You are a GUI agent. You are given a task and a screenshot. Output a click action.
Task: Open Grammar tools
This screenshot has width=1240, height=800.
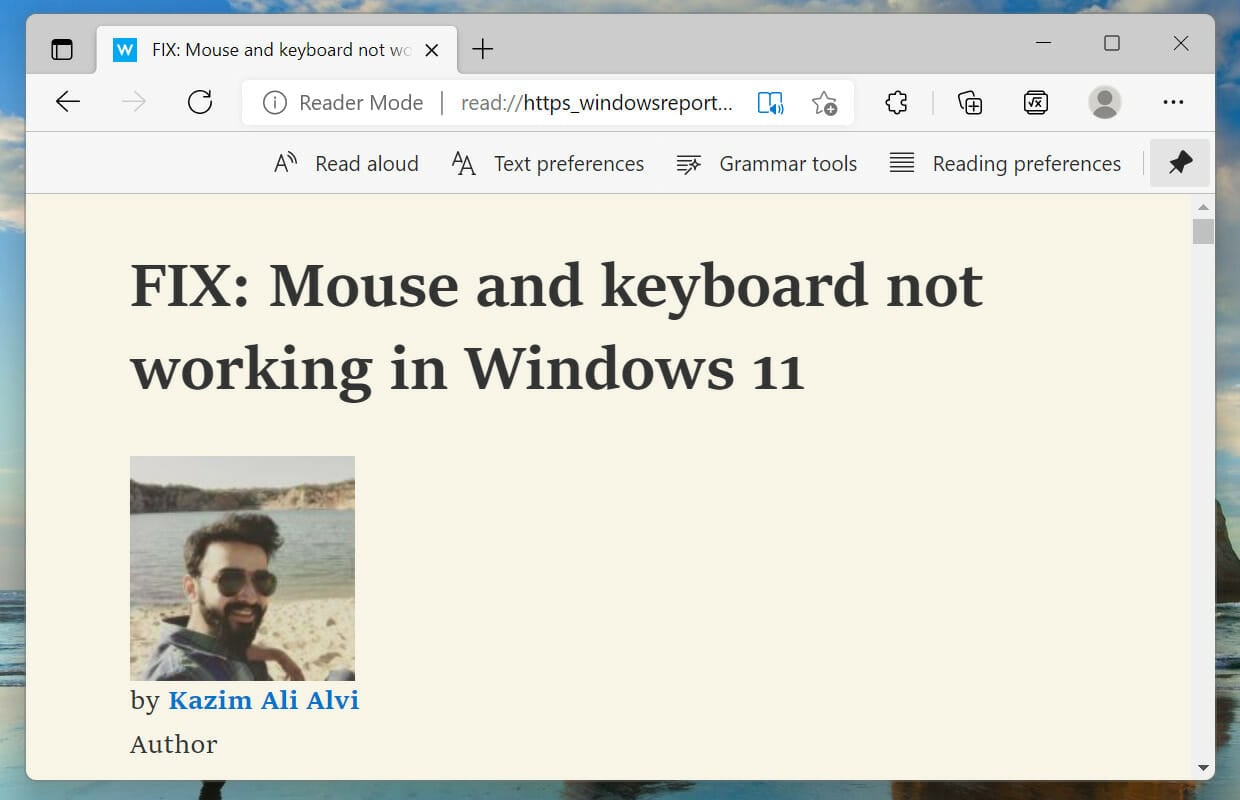(x=767, y=163)
